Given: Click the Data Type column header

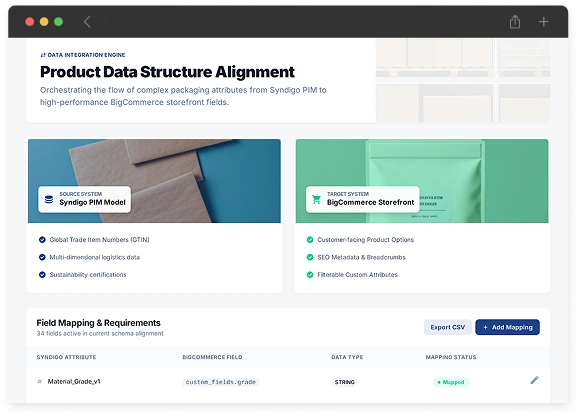Looking at the screenshot, I should (x=347, y=357).
